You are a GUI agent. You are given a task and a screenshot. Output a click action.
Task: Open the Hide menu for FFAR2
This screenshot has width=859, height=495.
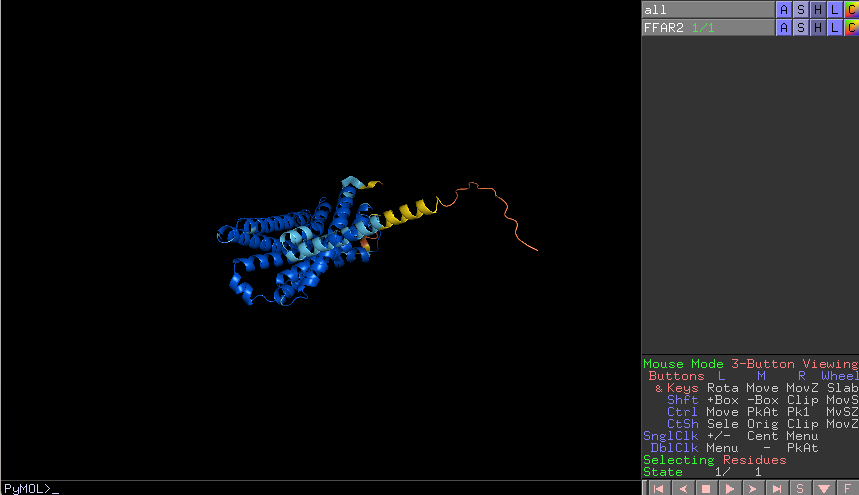click(x=818, y=27)
